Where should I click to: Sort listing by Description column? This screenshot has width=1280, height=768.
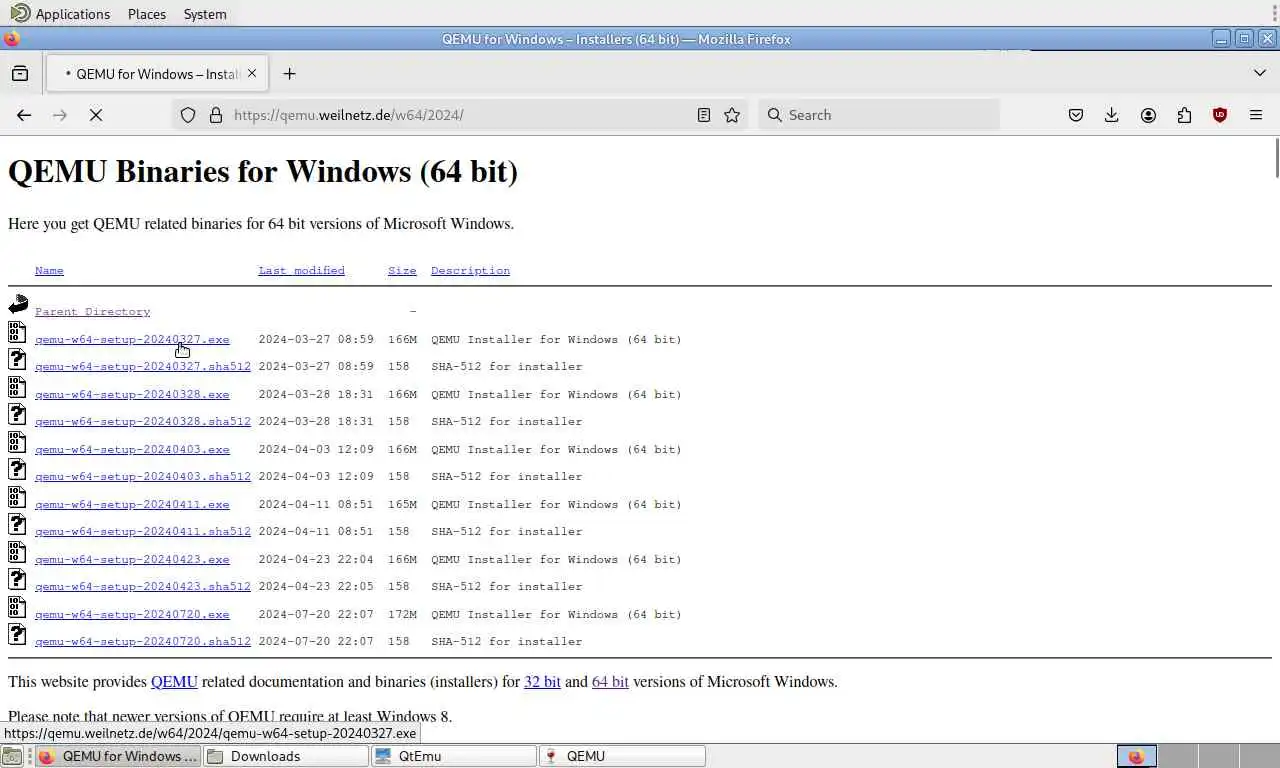pyautogui.click(x=470, y=270)
